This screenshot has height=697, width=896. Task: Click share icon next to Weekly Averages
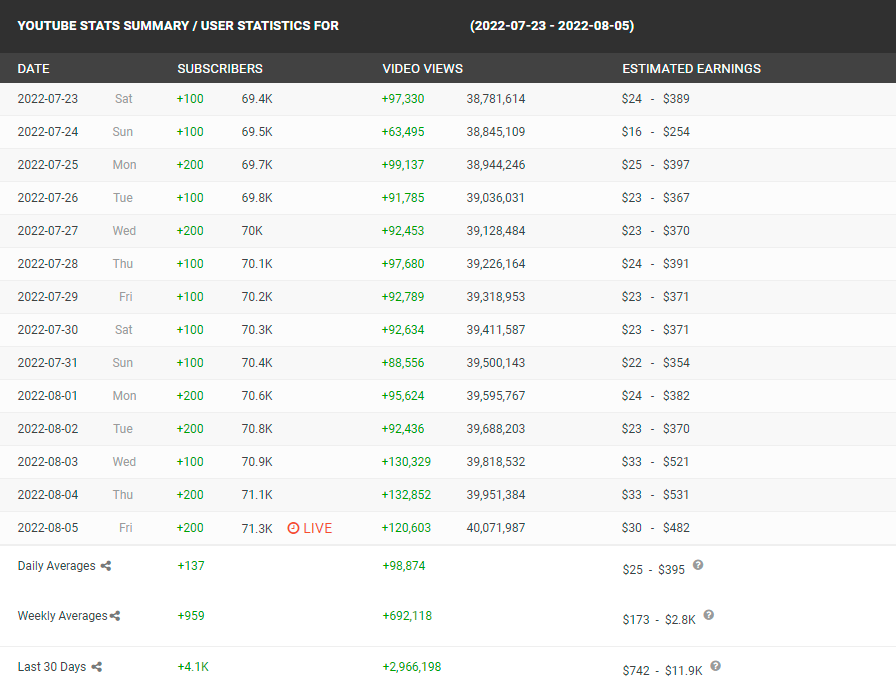tap(115, 616)
